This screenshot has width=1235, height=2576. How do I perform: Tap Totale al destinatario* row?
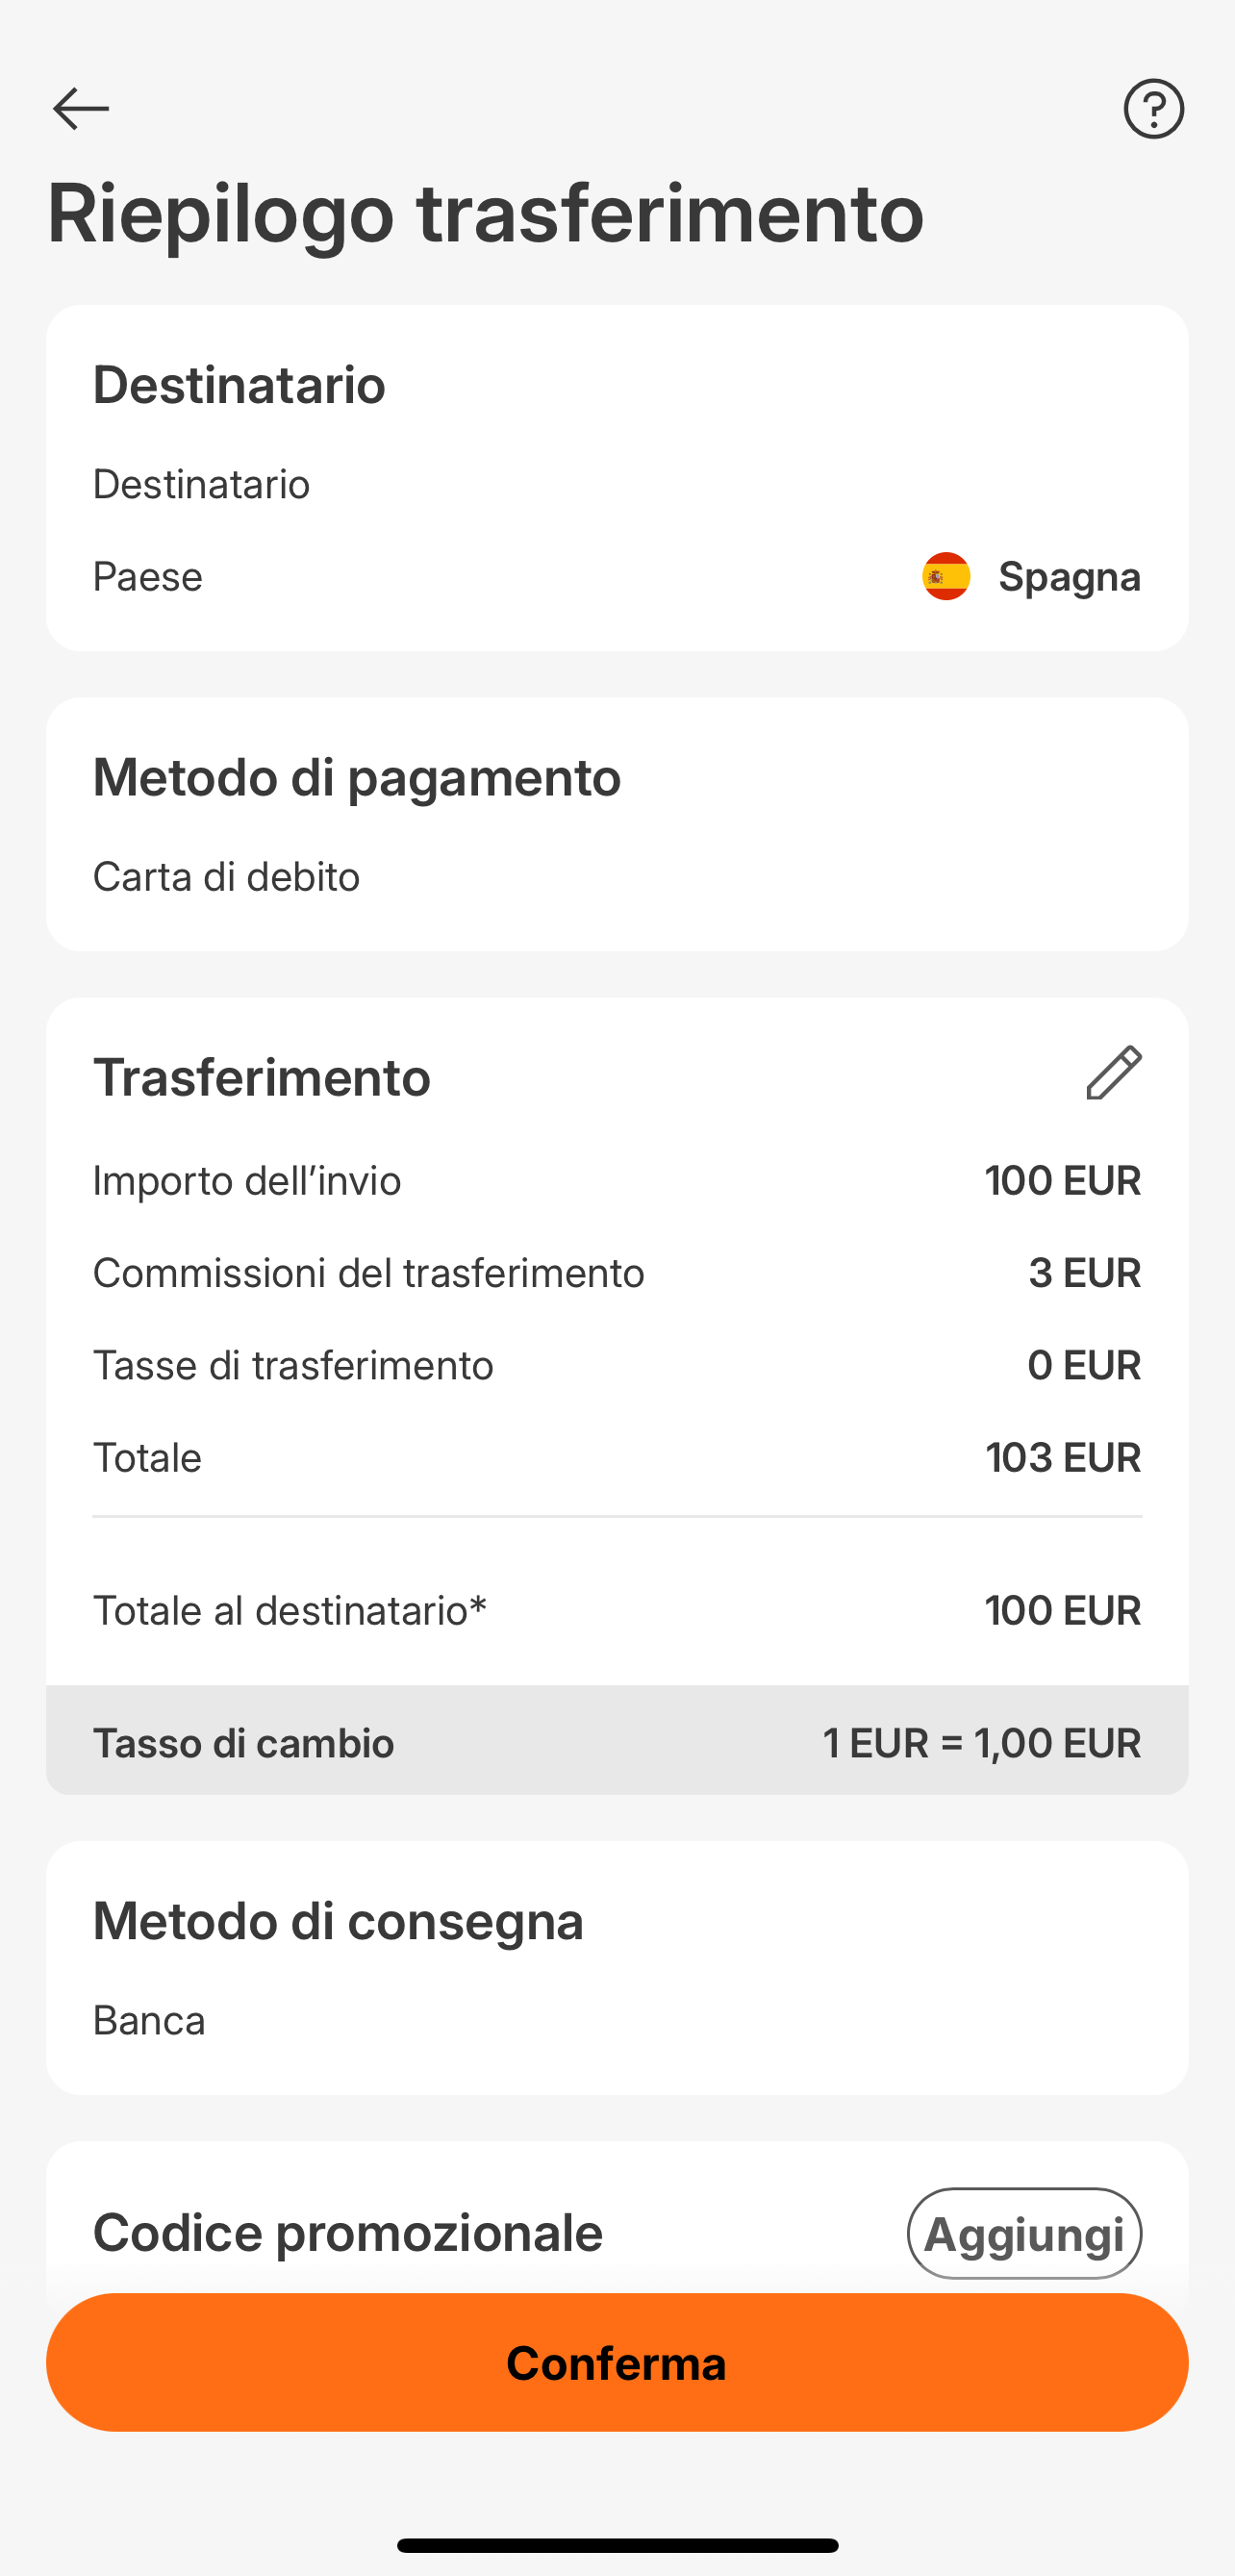click(617, 1611)
